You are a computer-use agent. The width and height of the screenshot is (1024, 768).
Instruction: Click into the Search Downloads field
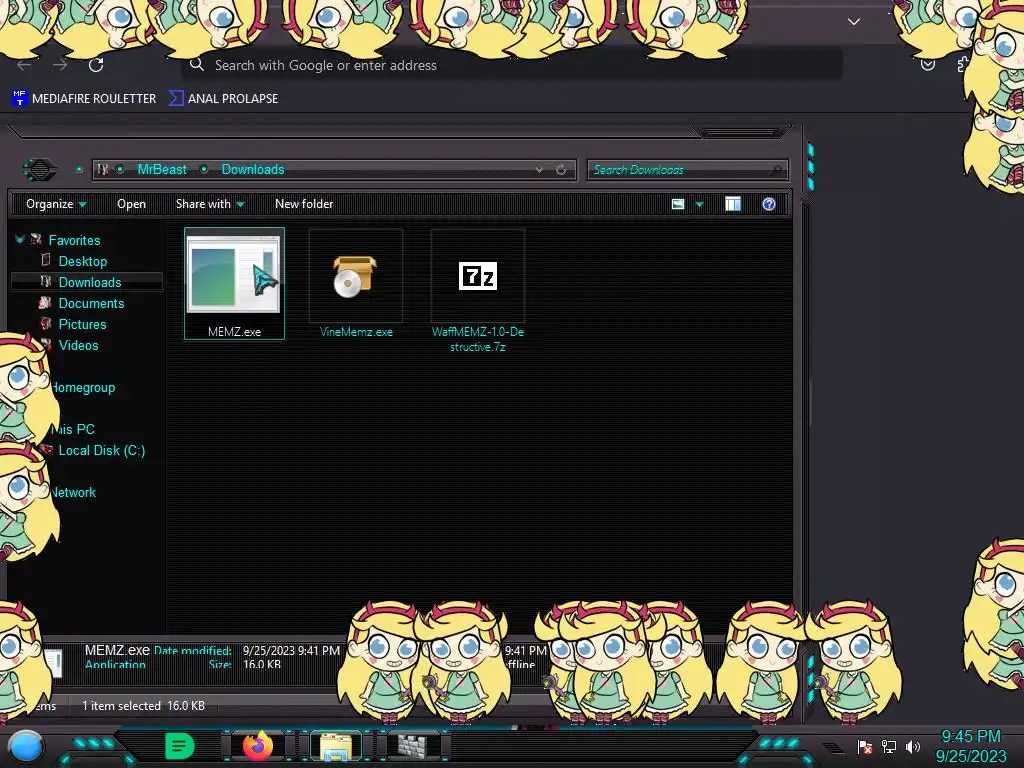click(687, 170)
